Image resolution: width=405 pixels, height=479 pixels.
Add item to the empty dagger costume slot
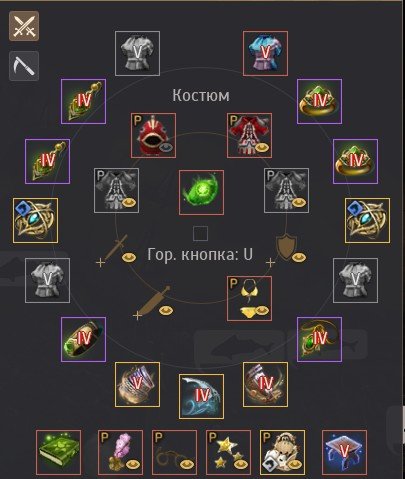point(137,315)
